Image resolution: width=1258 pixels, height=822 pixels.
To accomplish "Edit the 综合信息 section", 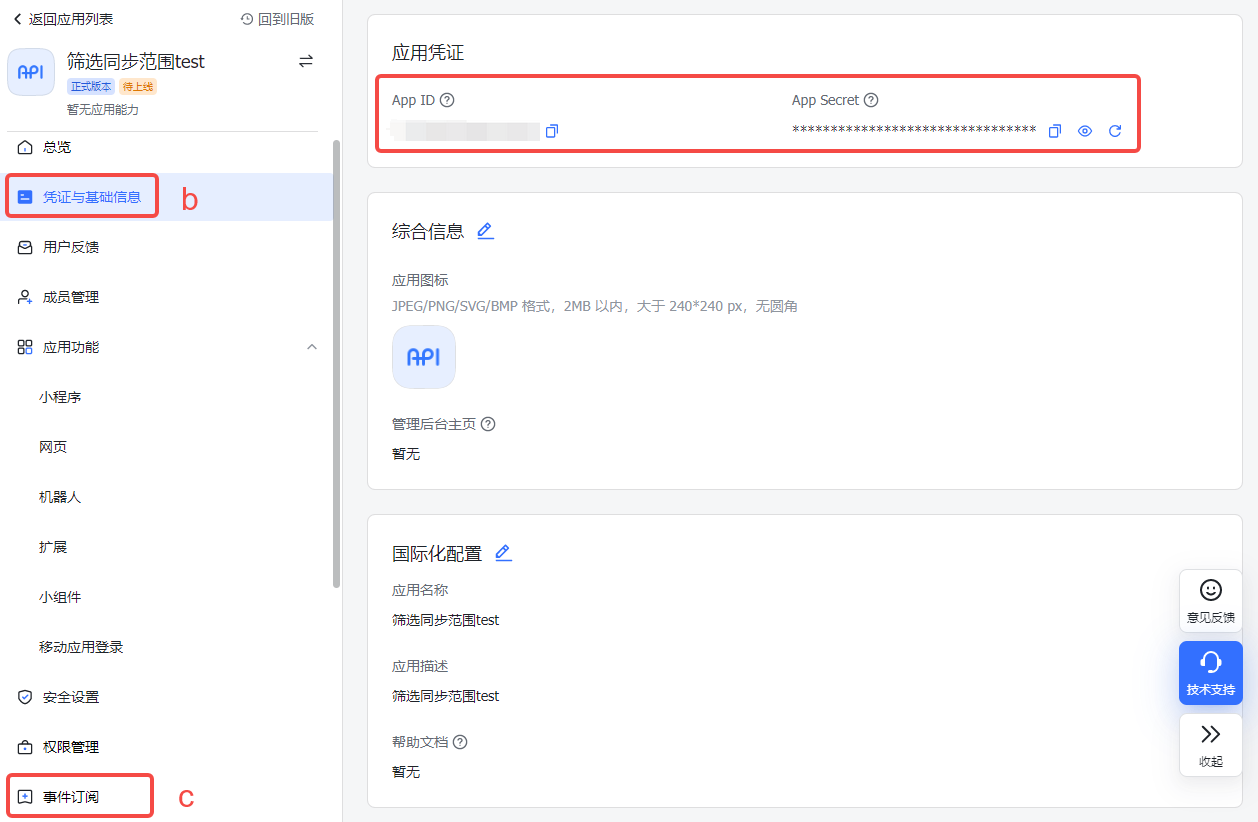I will 485,231.
